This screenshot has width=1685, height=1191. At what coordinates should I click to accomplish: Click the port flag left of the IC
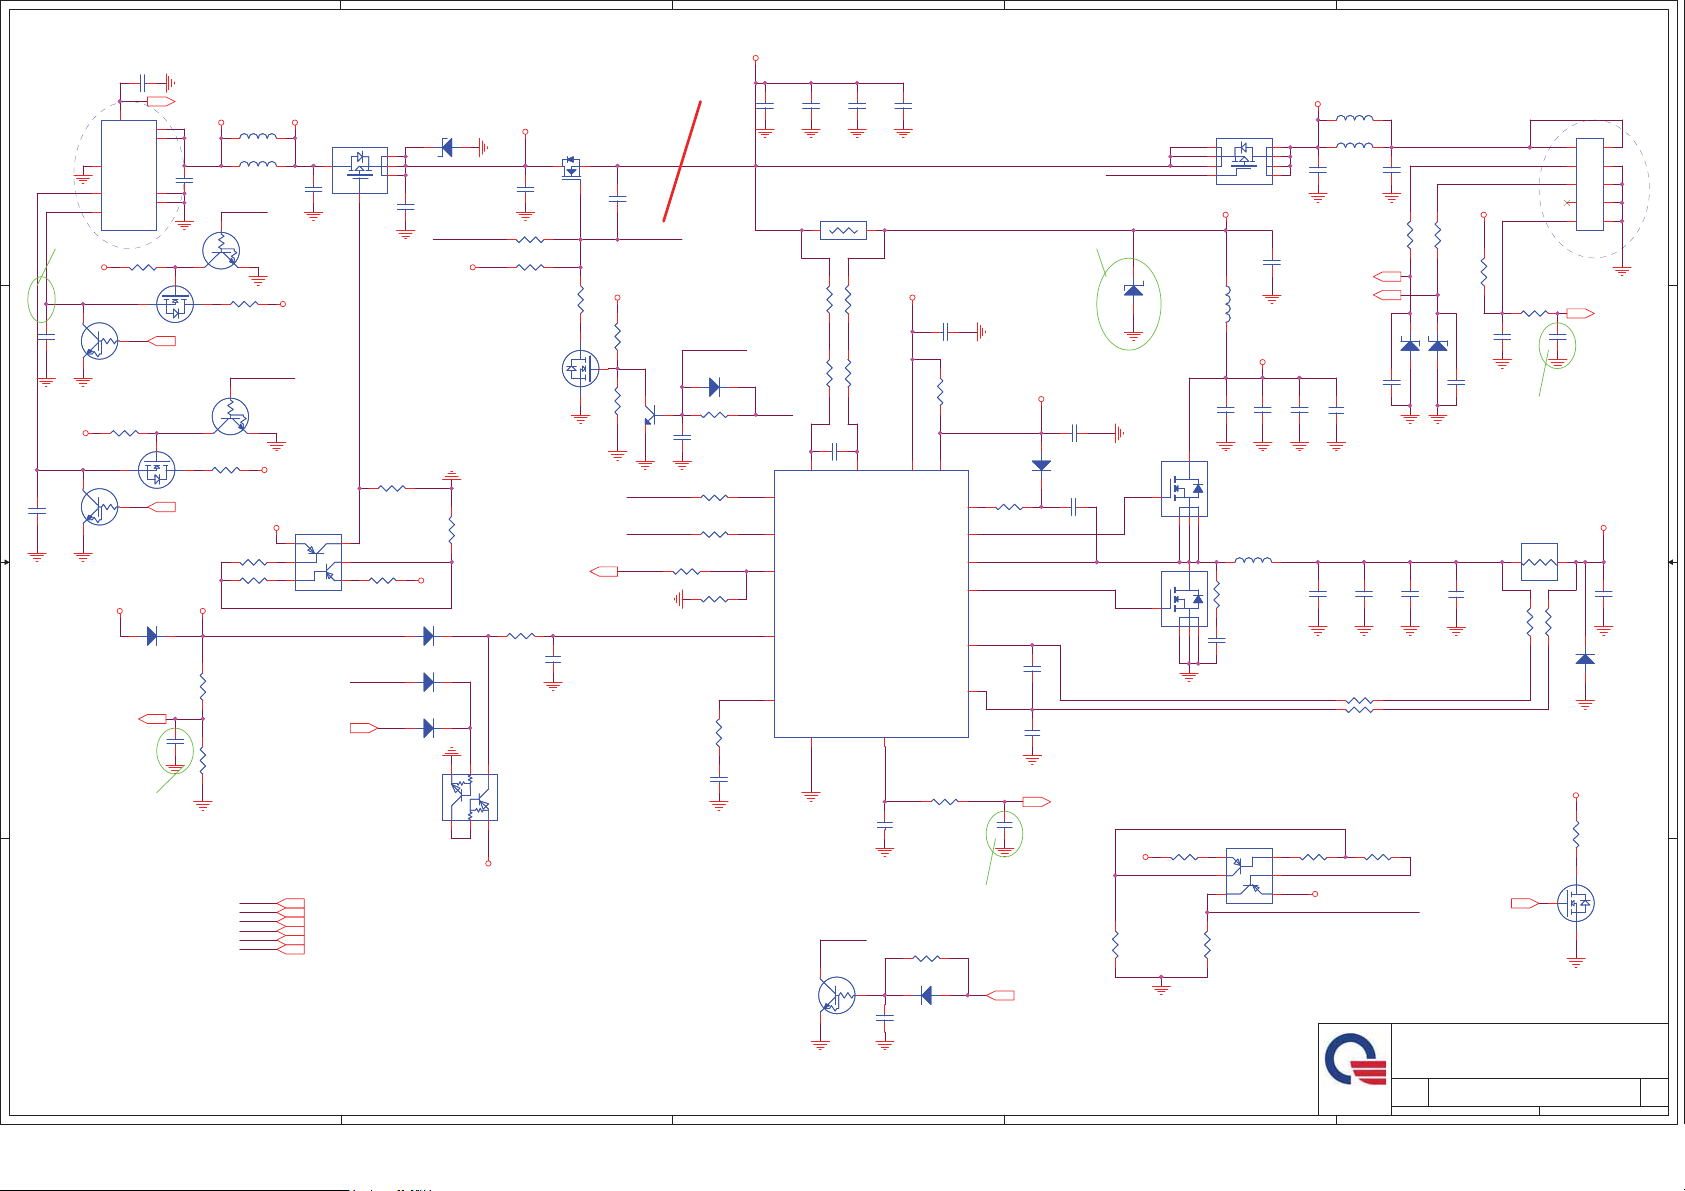604,571
